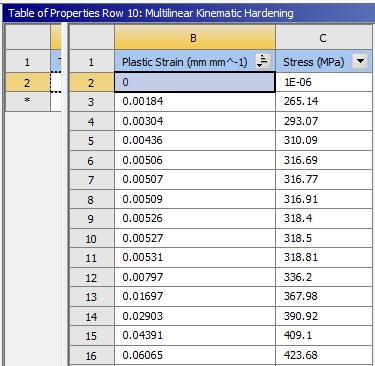Select plastic strain cell 0.00526

pyautogui.click(x=195, y=218)
